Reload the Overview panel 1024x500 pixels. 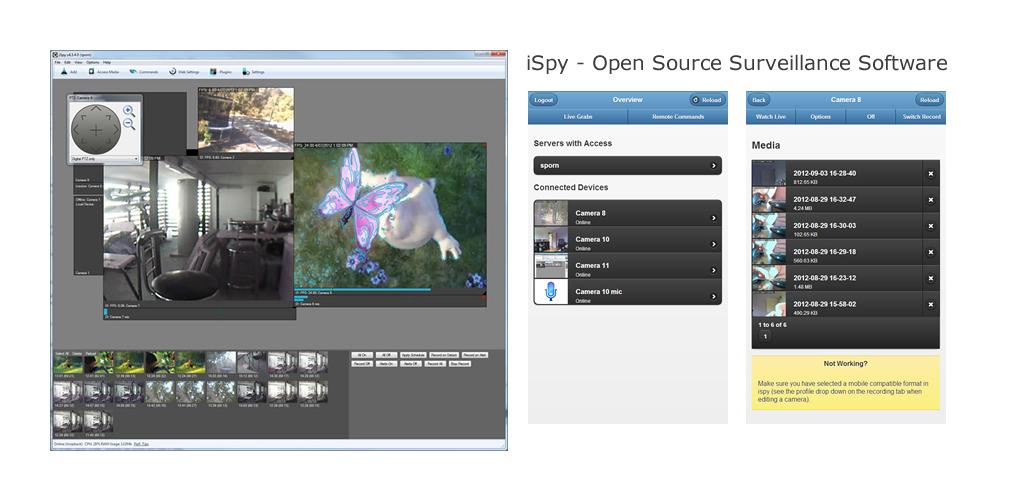[x=707, y=100]
